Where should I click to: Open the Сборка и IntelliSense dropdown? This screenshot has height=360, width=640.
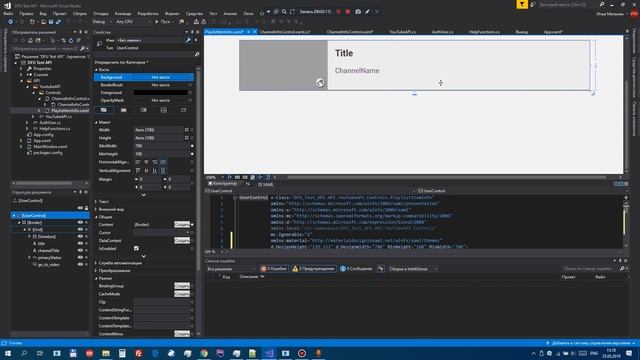tap(413, 269)
